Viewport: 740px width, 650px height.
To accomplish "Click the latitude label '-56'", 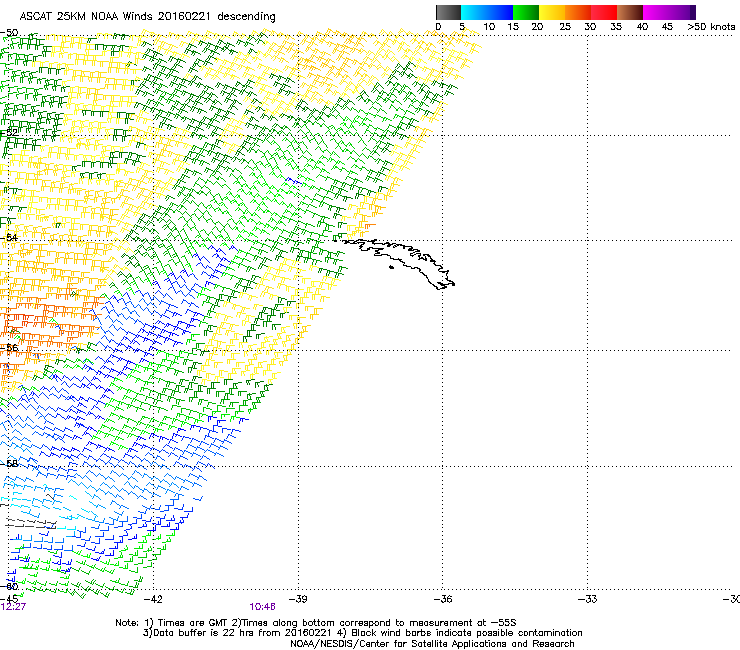I will click(9, 348).
